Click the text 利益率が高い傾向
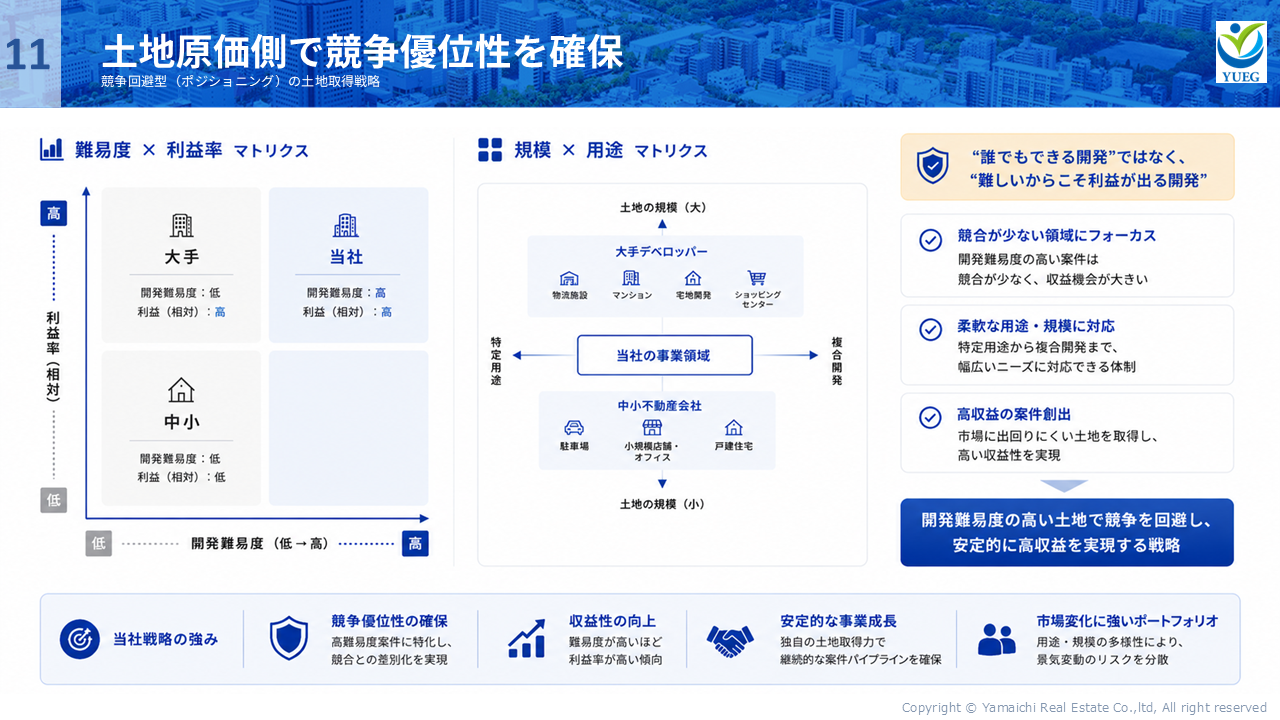 pyautogui.click(x=615, y=659)
